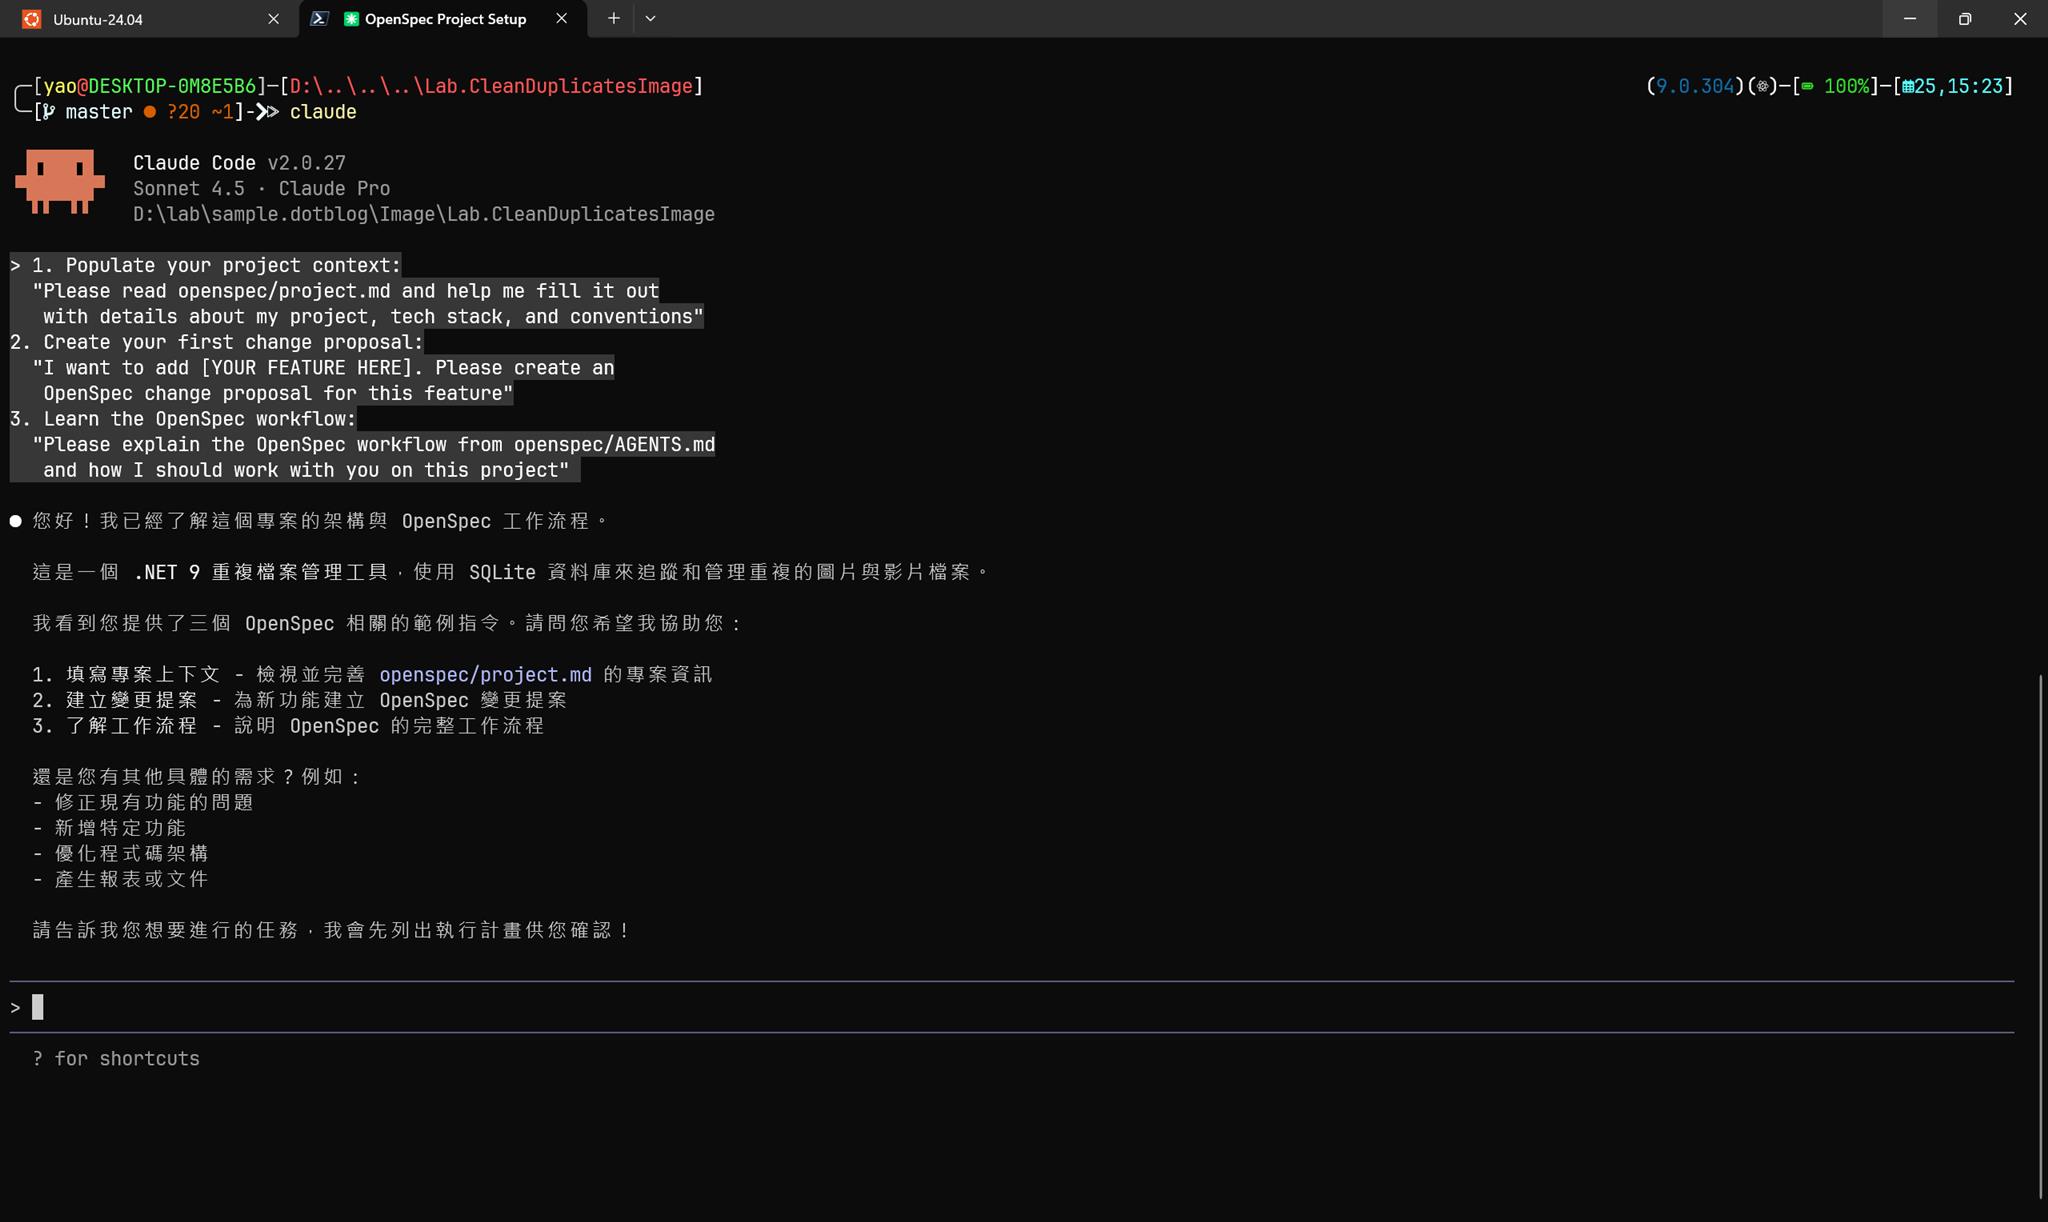Click the git branch icon beside master

coord(49,112)
